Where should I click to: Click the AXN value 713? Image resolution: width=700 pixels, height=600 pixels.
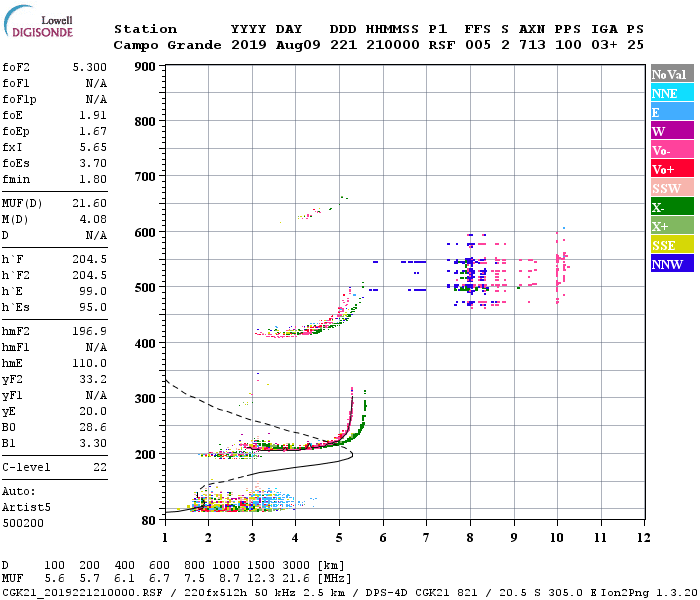pos(532,45)
